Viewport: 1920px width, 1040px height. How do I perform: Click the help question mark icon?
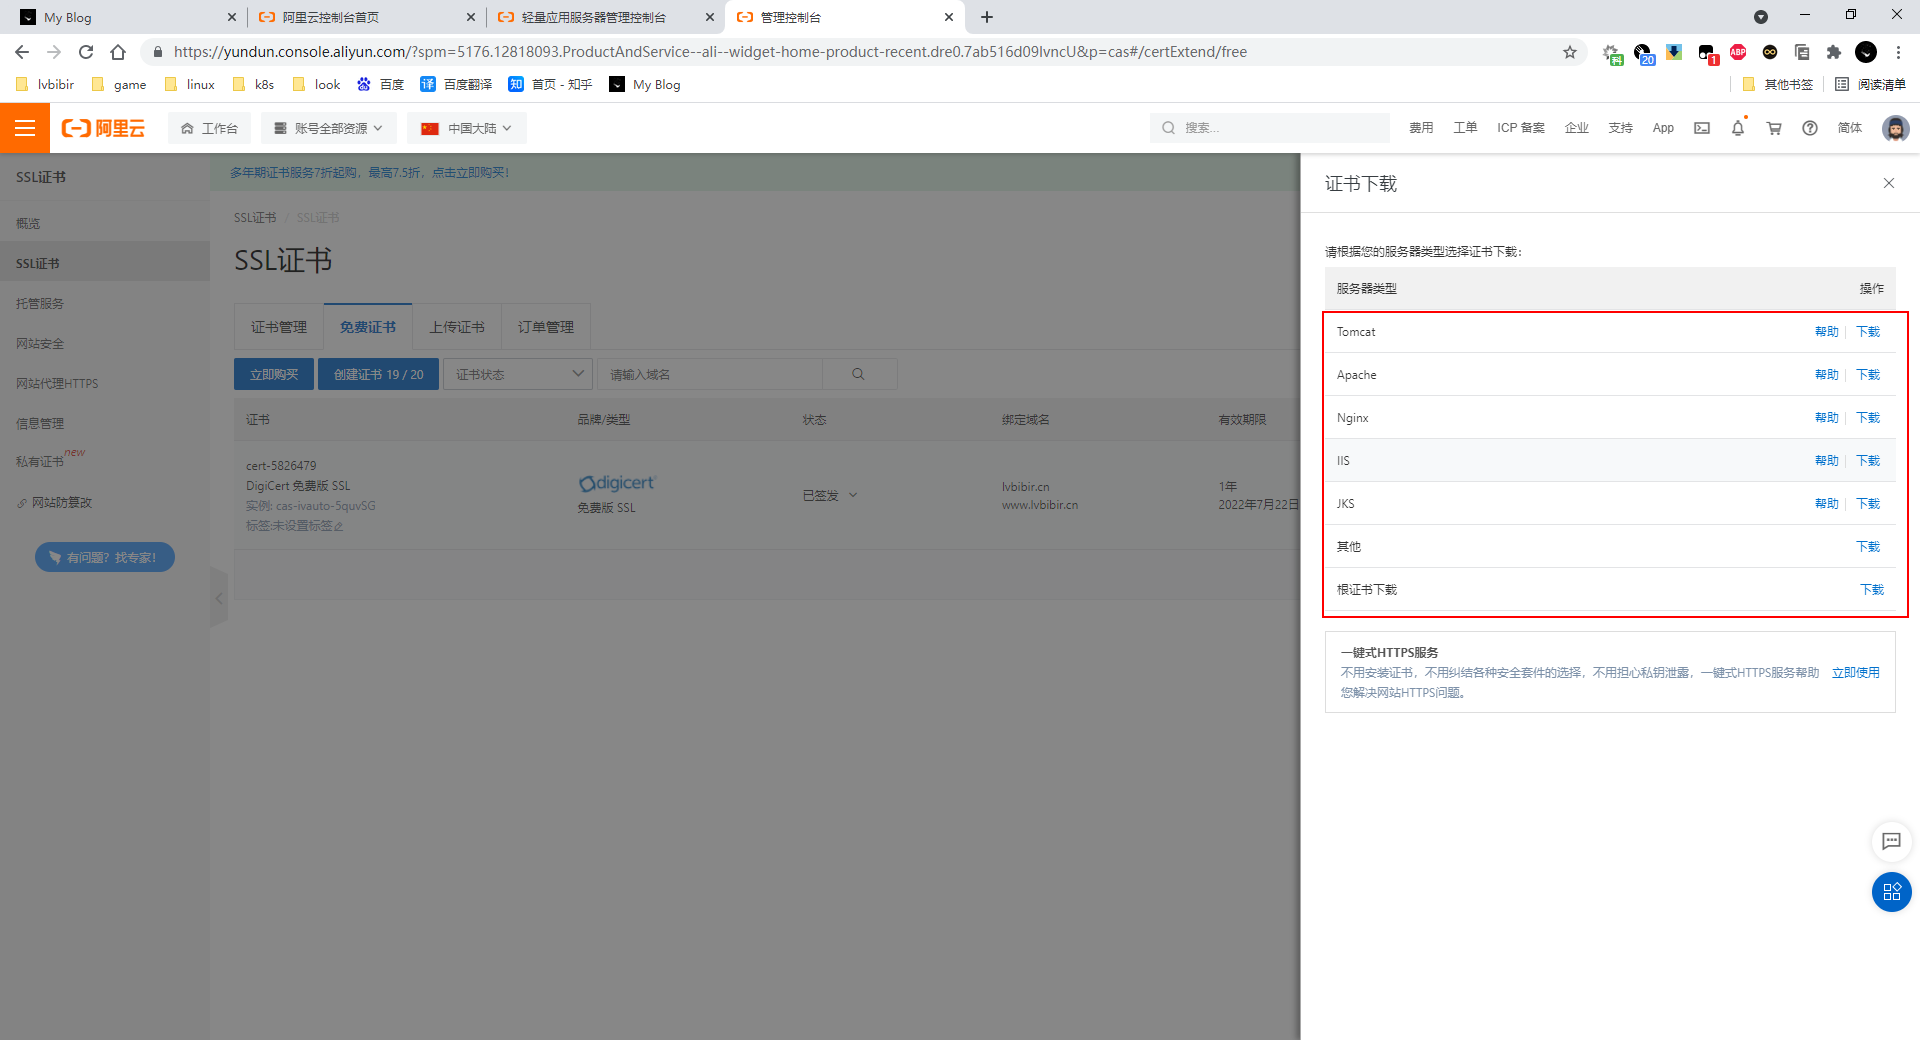click(x=1810, y=128)
